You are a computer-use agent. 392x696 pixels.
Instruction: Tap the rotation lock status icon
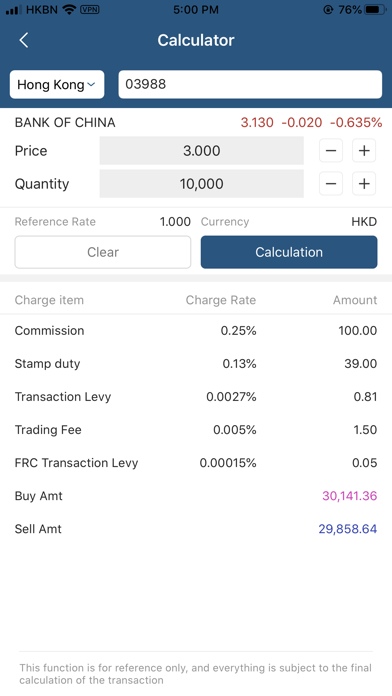coord(328,10)
